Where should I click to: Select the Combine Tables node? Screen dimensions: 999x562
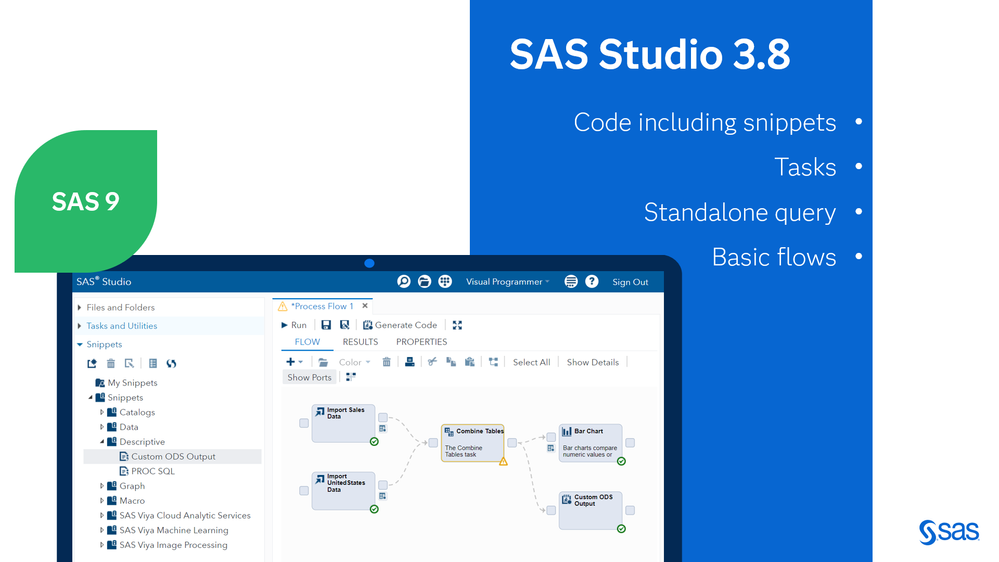[x=473, y=443]
